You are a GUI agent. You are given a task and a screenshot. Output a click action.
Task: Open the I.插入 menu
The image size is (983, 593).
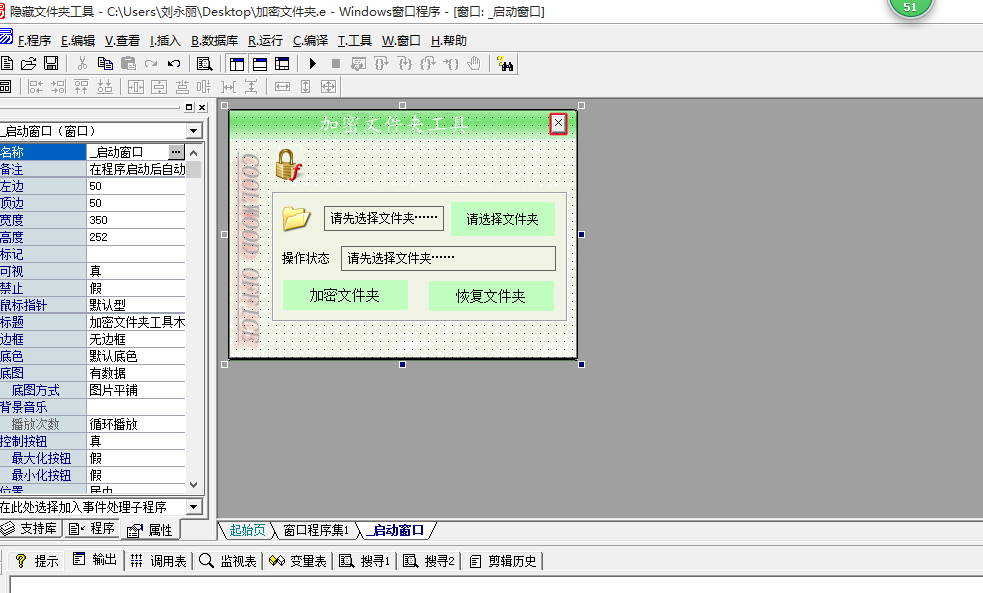pyautogui.click(x=165, y=41)
